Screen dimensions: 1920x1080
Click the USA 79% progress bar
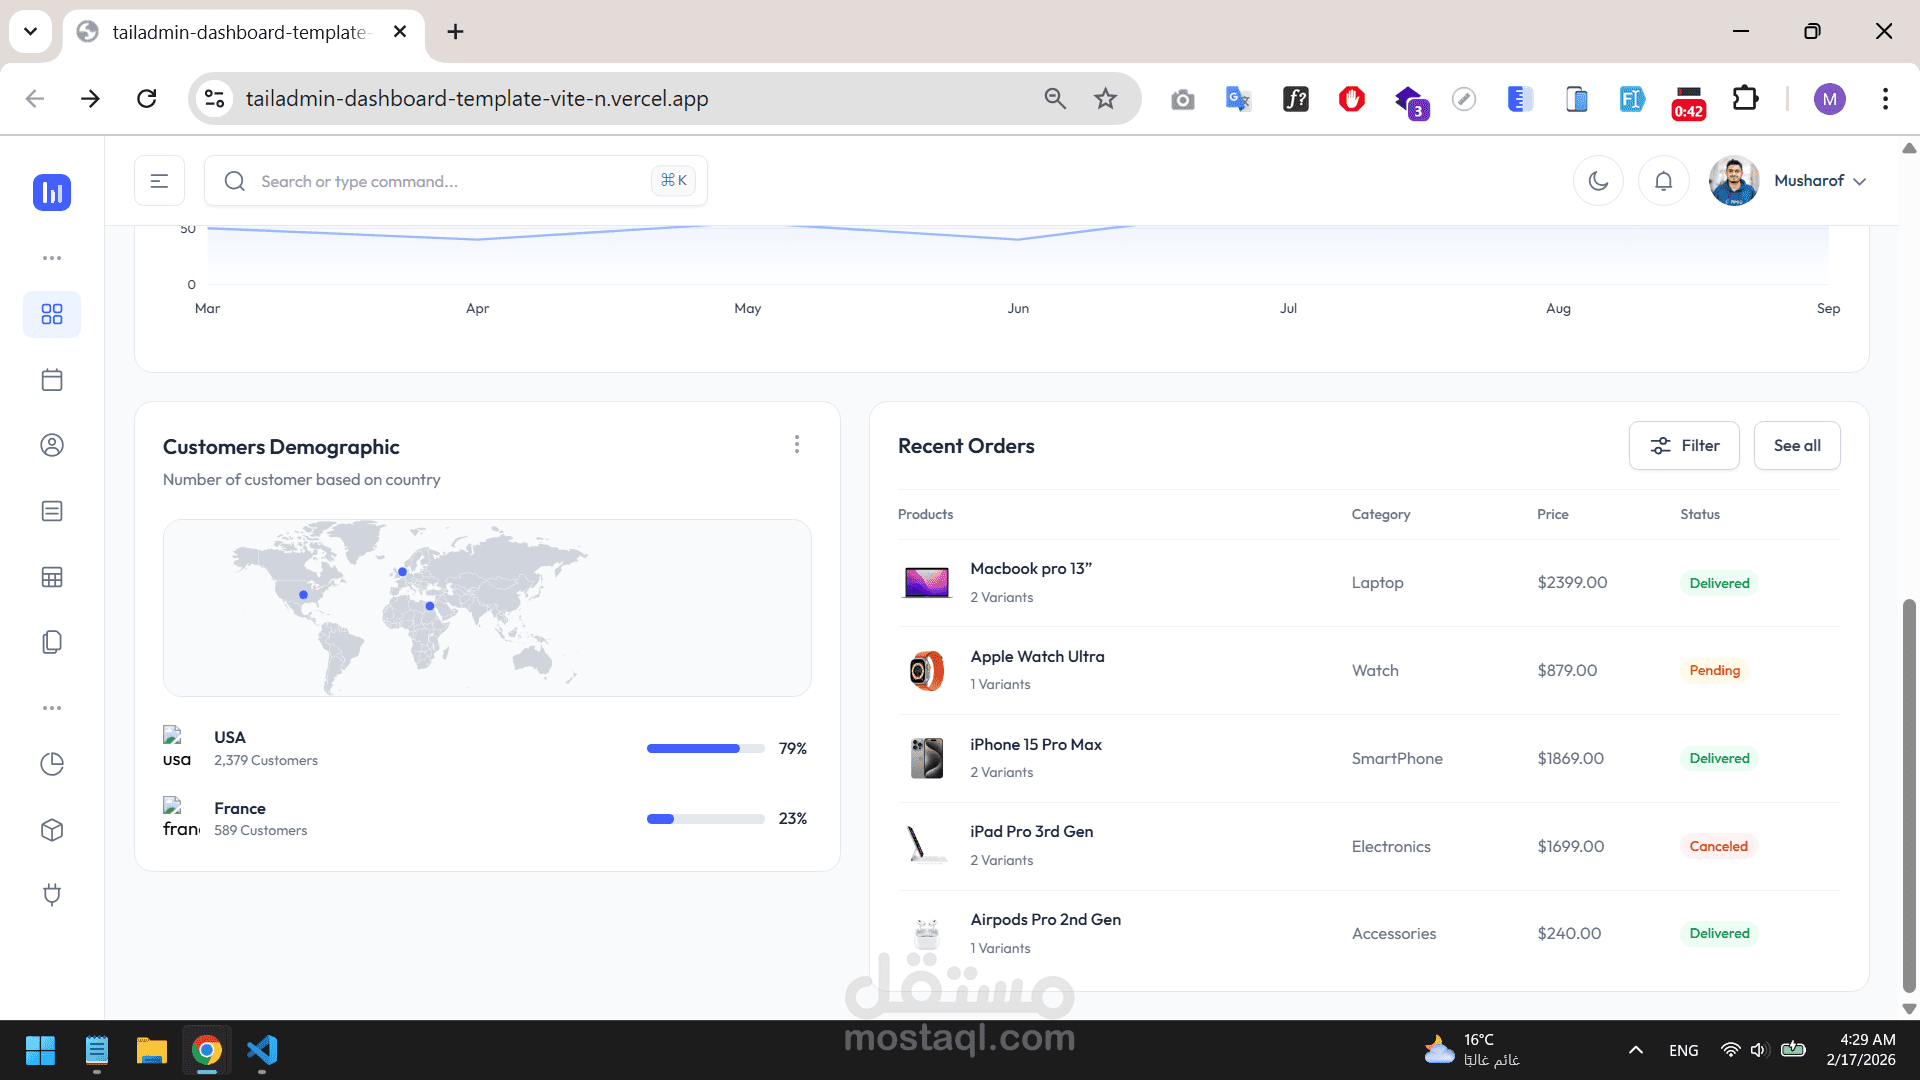(704, 748)
